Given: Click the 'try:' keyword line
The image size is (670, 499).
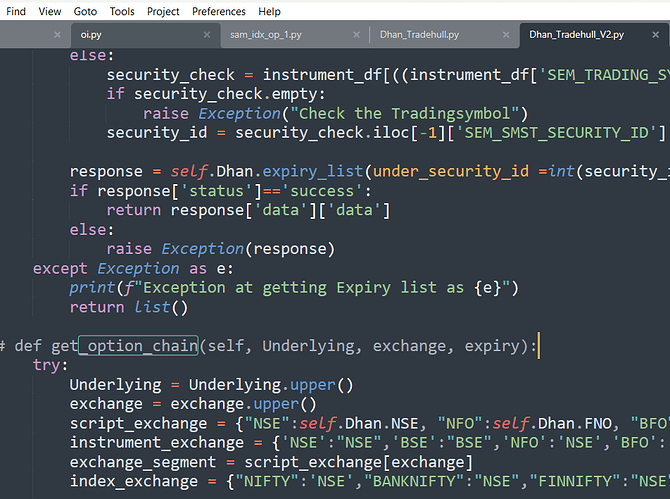Looking at the screenshot, I should (50, 365).
